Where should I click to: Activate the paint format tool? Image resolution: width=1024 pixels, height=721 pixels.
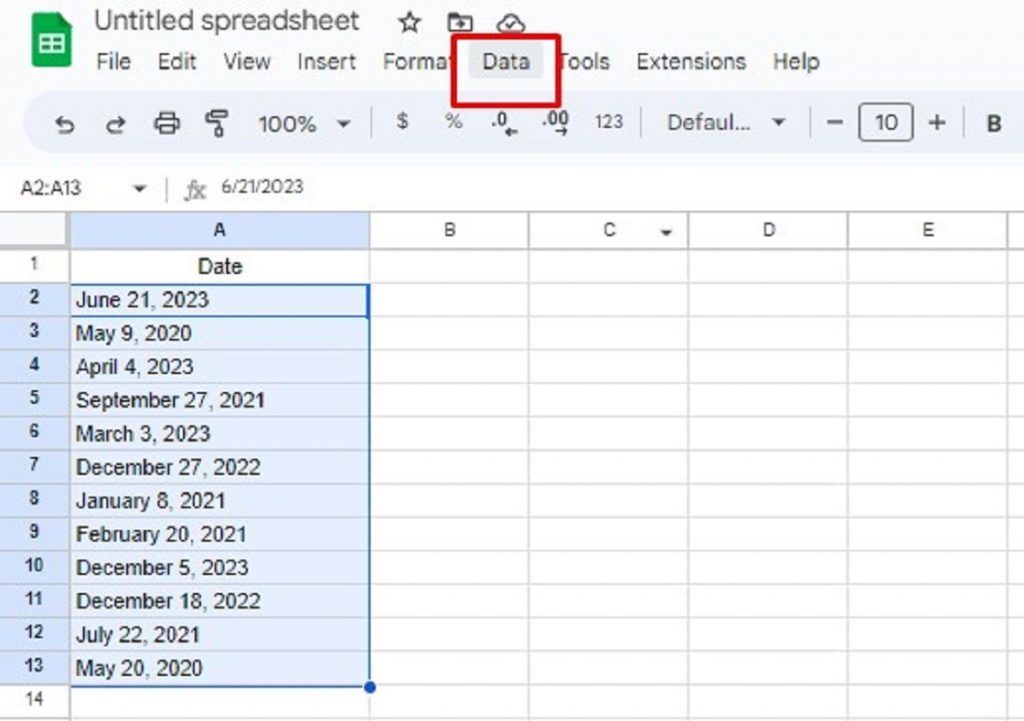click(217, 123)
